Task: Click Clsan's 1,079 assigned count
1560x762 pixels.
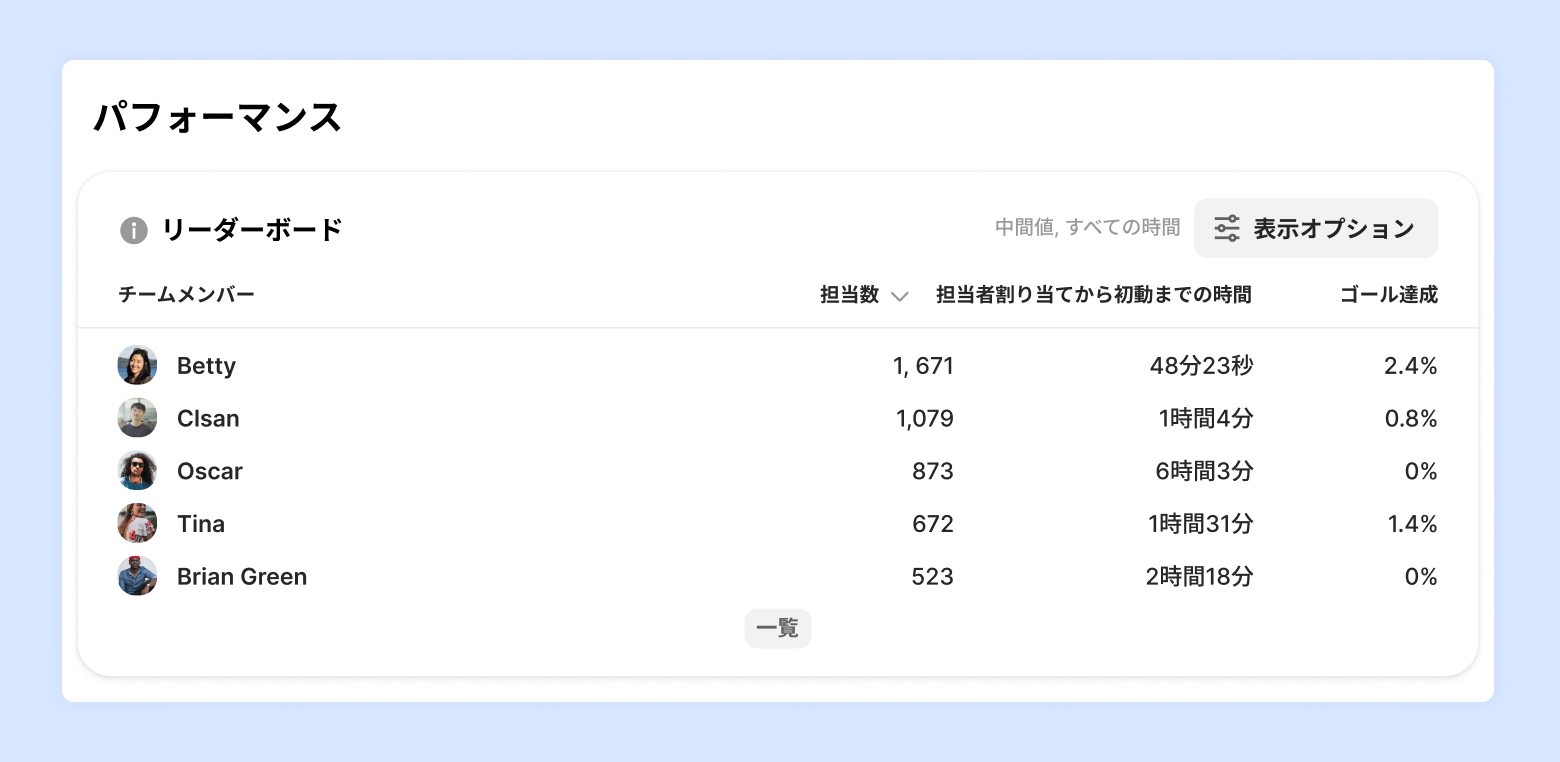Action: (925, 418)
